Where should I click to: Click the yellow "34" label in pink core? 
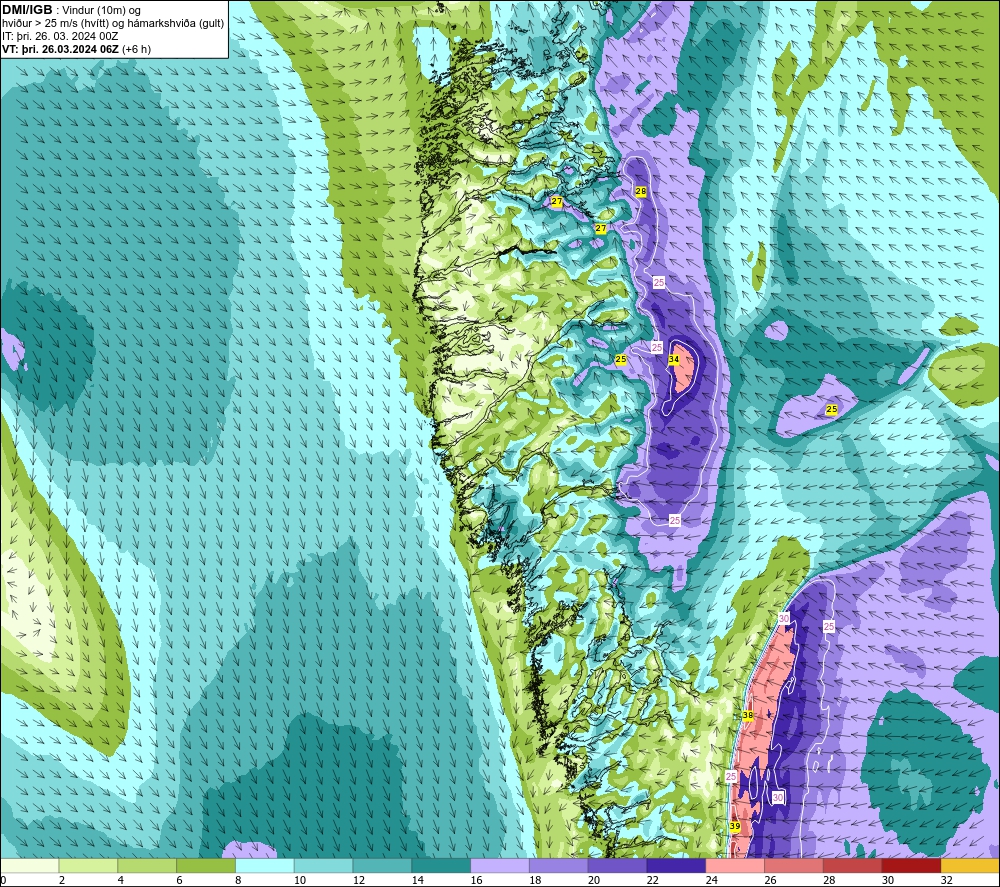(673, 360)
